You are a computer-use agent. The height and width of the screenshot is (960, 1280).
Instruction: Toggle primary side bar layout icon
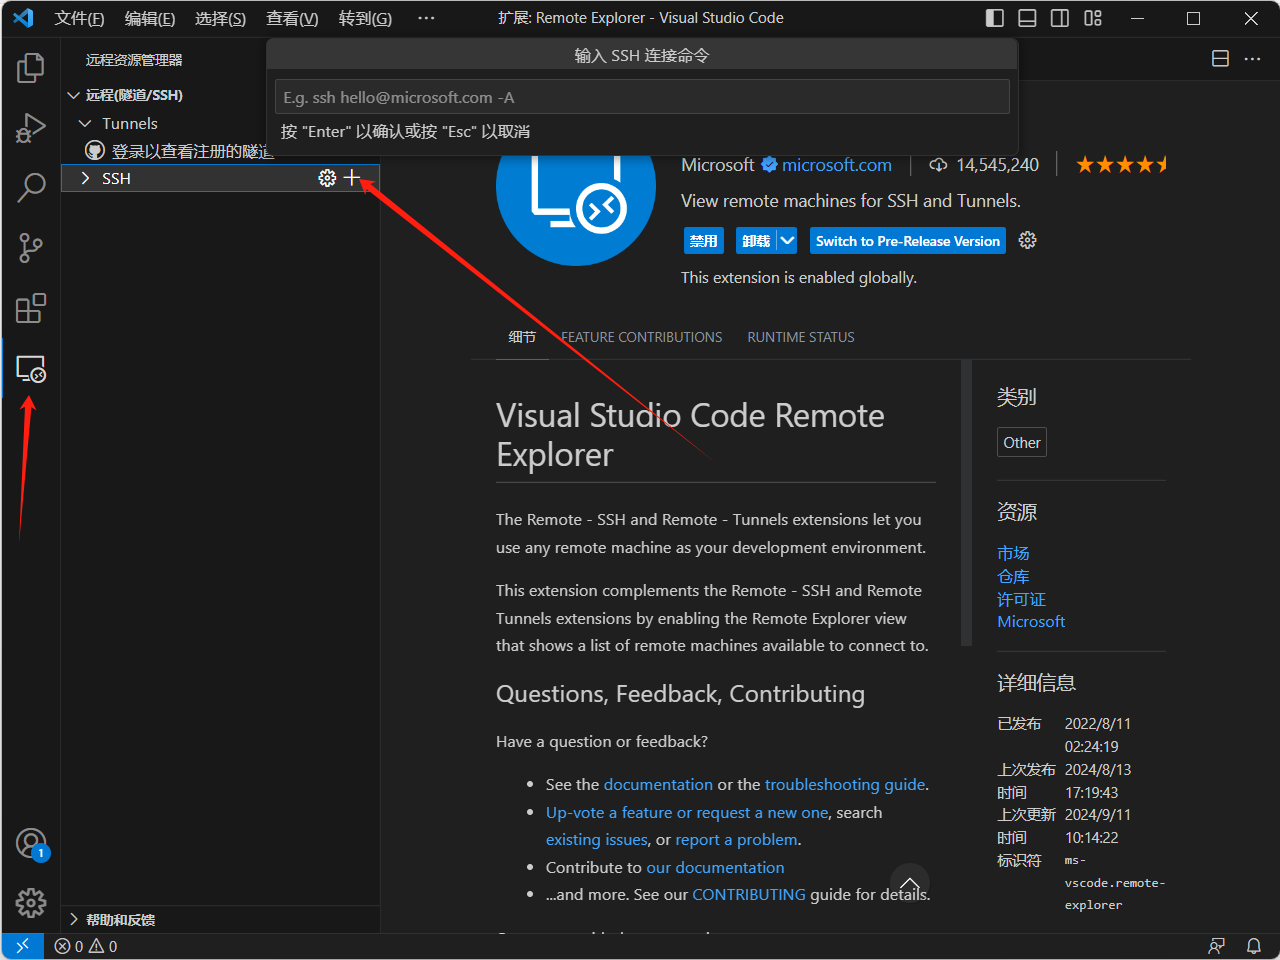pyautogui.click(x=995, y=18)
